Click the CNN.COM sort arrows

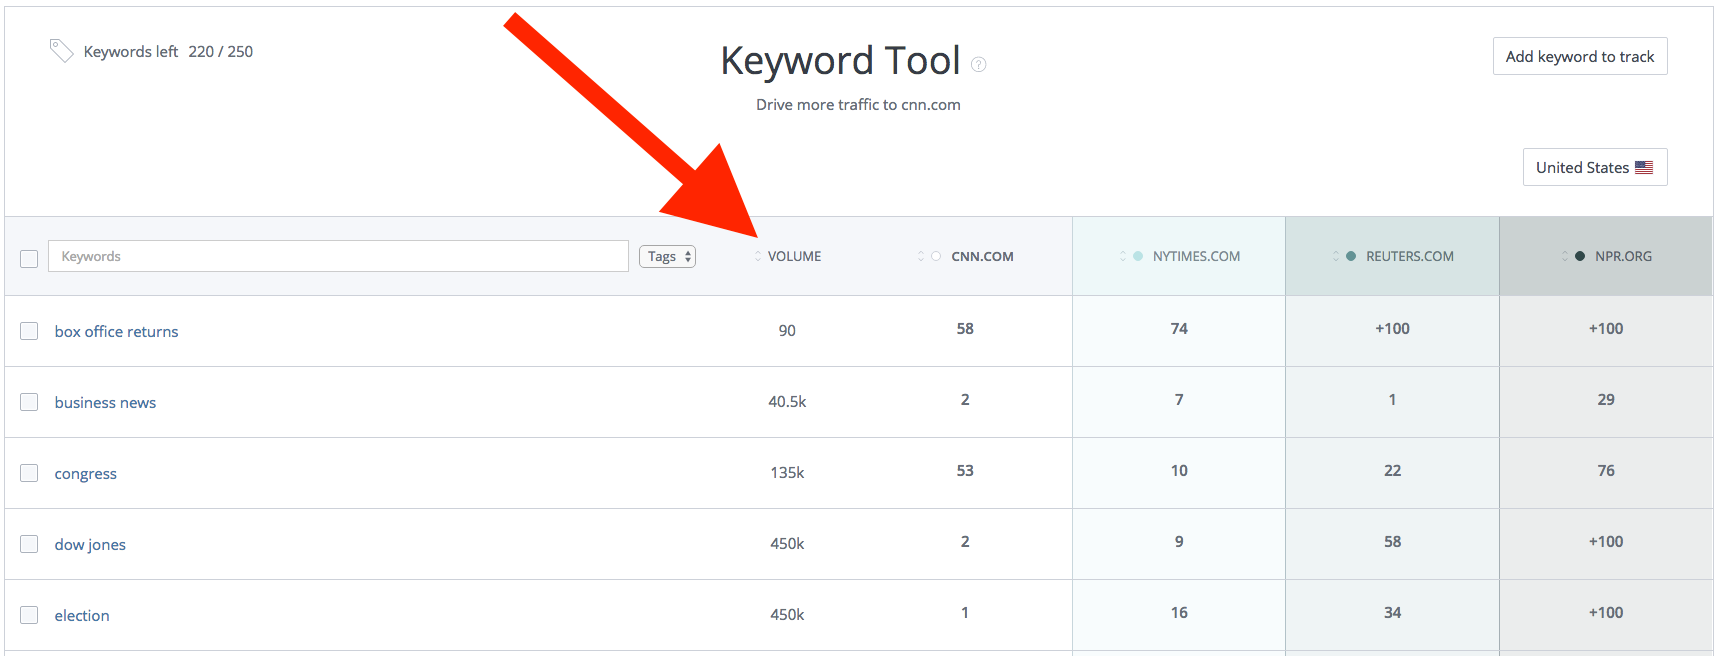click(921, 256)
